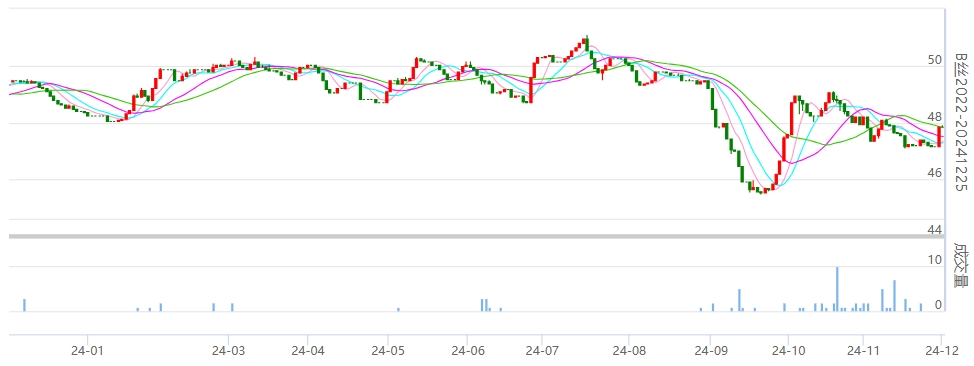Select the 24-03 date axis label
974x366 pixels.
228,350
